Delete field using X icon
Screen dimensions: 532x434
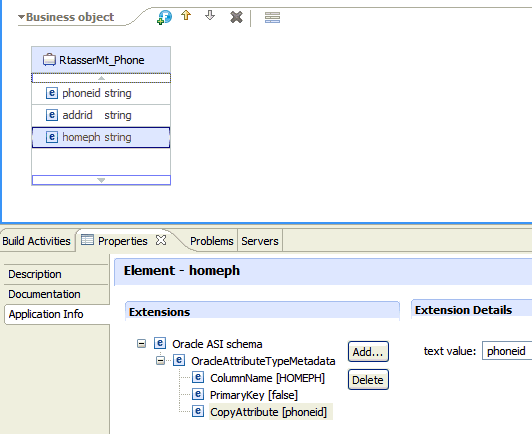pyautogui.click(x=236, y=17)
